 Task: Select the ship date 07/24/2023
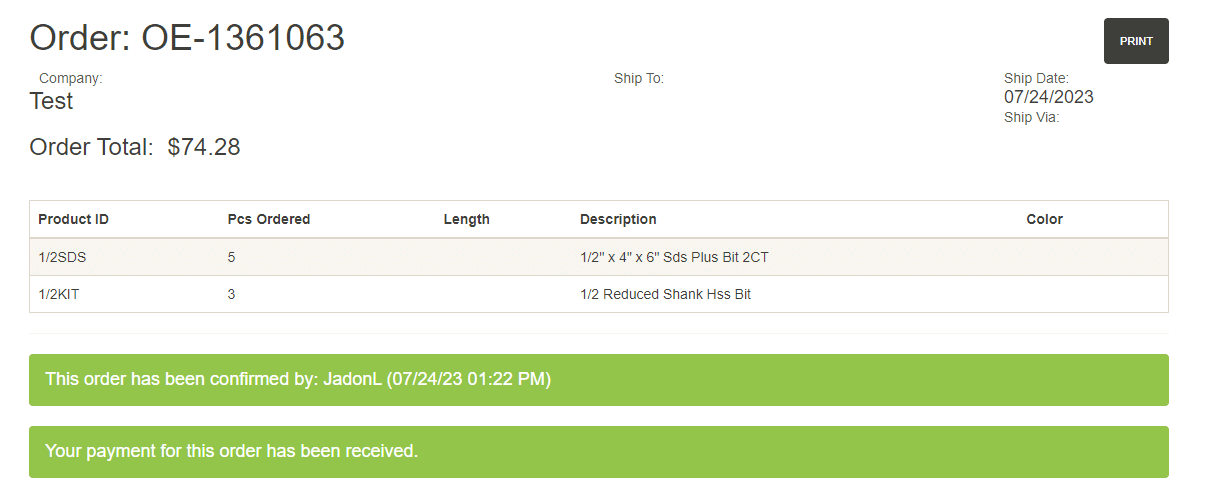click(1048, 97)
